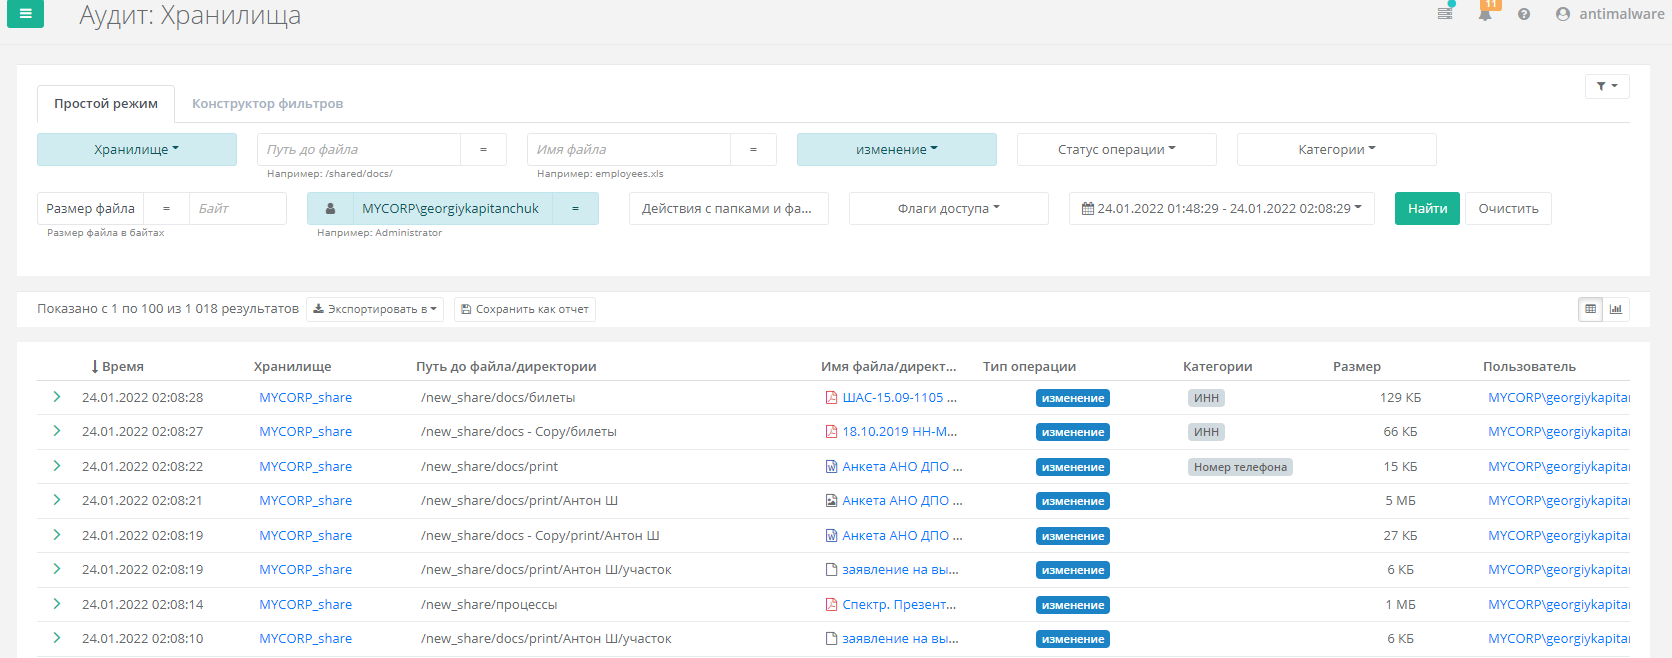Switch to chart view icon
This screenshot has width=1672, height=658.
click(1616, 309)
